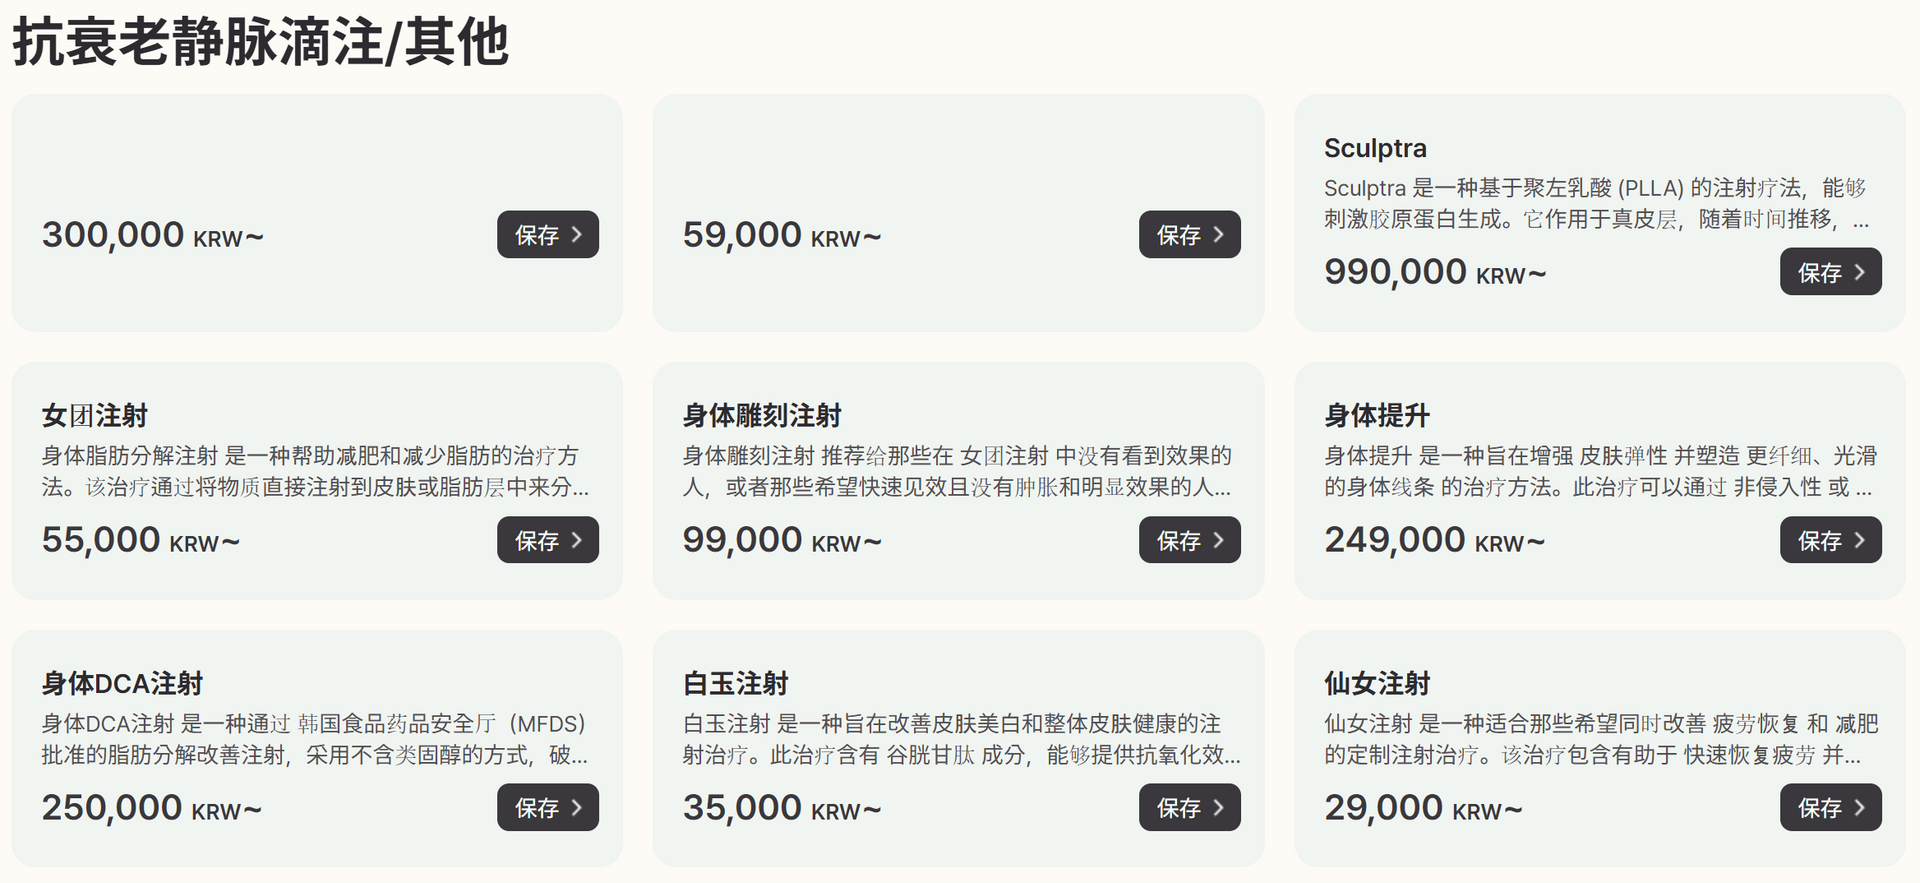Open the Sculptra treatment title

(x=1375, y=148)
